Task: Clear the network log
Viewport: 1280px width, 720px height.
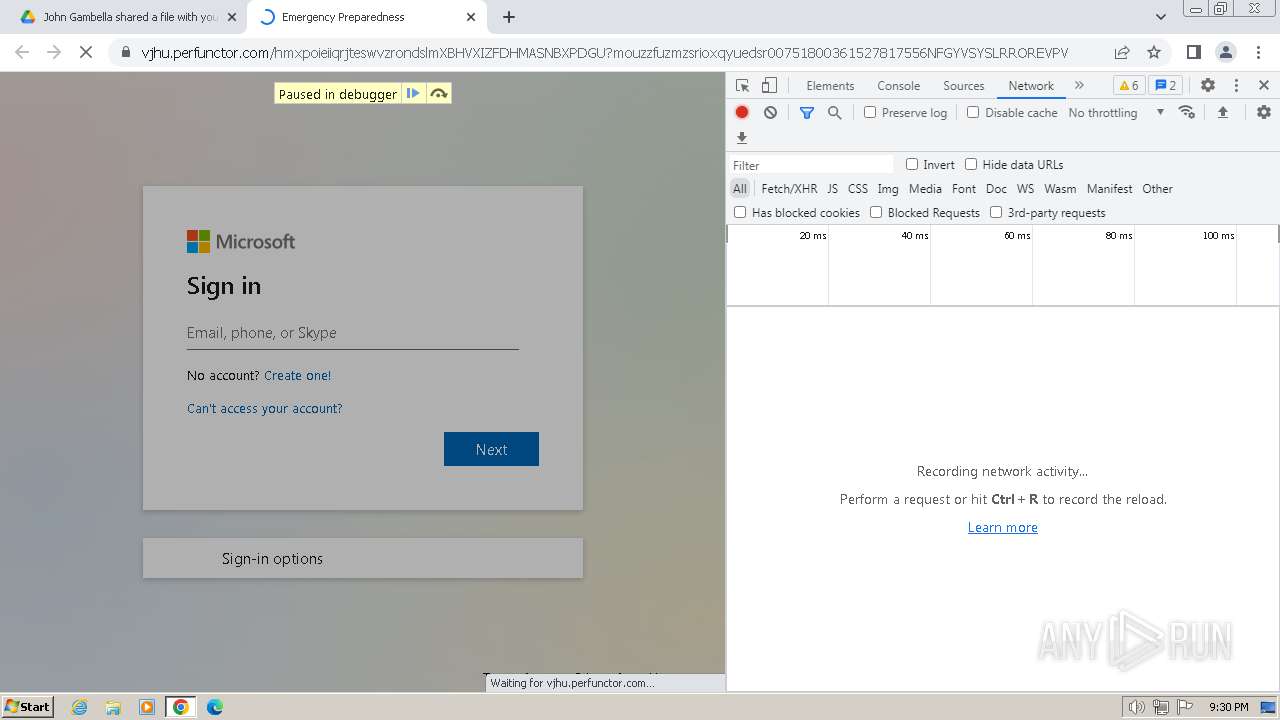Action: pos(770,113)
